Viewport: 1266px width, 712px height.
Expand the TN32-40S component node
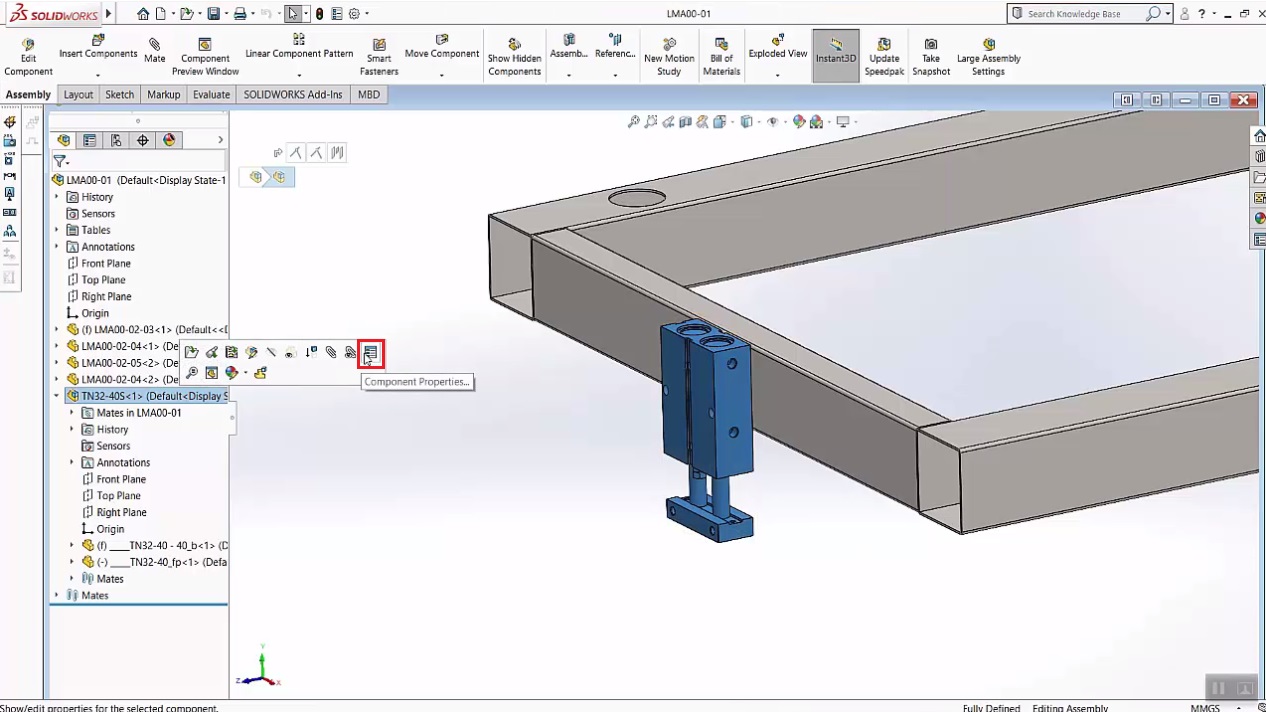tap(57, 395)
